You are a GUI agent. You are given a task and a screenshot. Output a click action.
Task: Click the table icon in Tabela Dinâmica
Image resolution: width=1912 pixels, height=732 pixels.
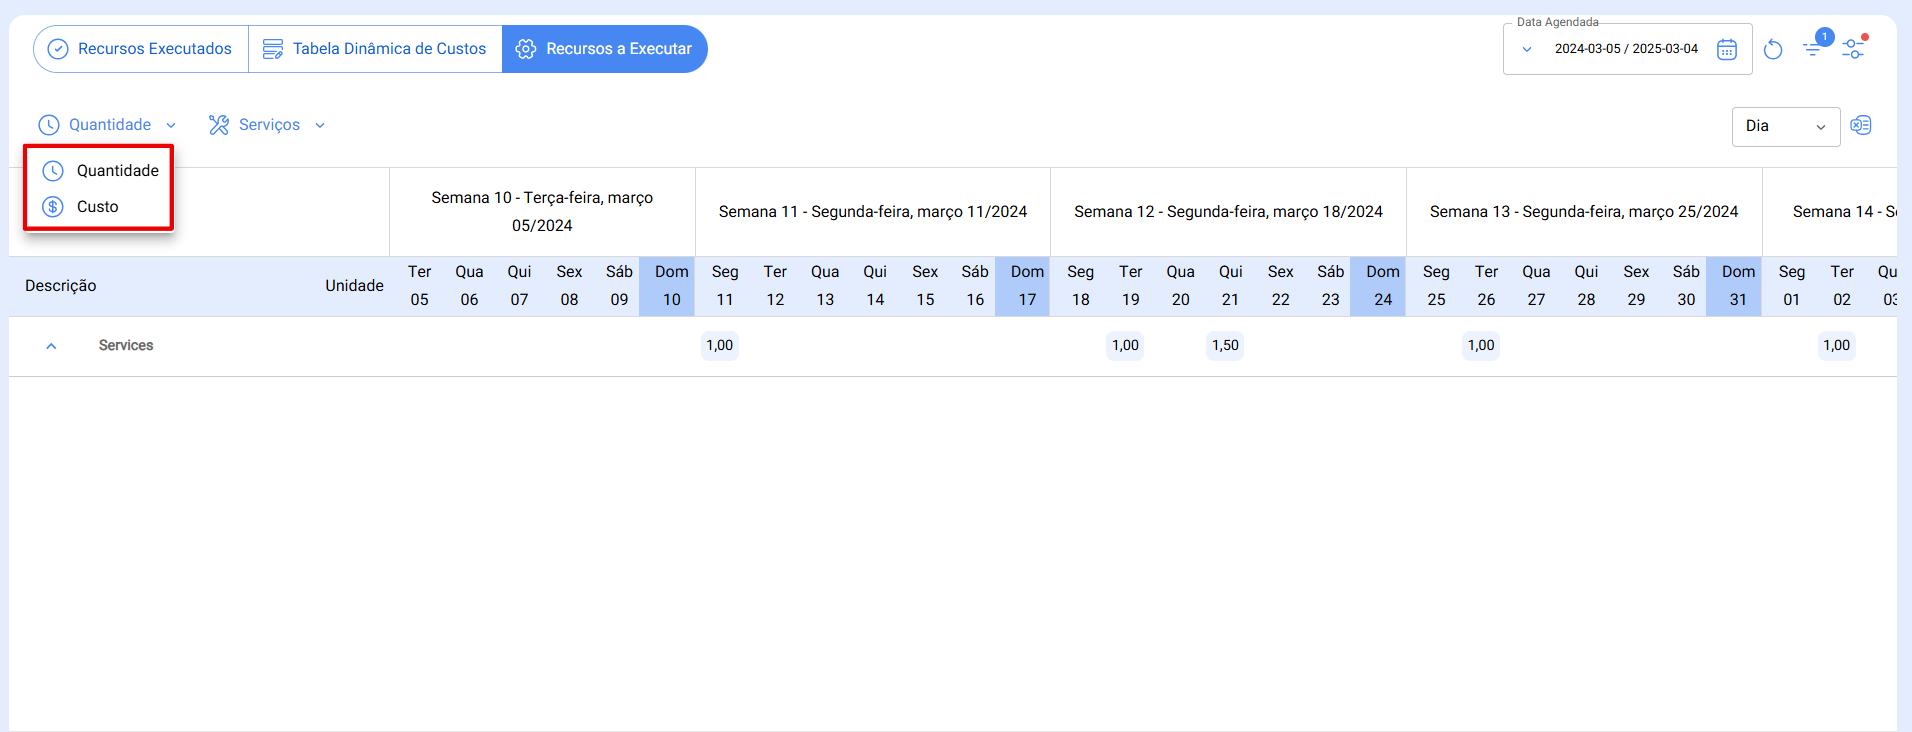tap(272, 49)
